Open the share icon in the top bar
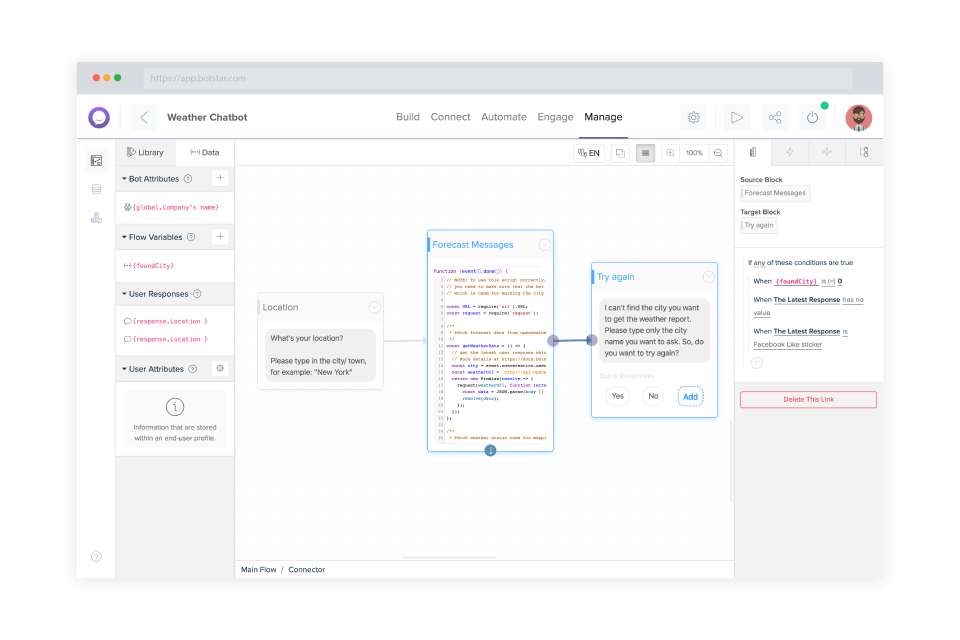This screenshot has width=960, height=640. pos(774,117)
